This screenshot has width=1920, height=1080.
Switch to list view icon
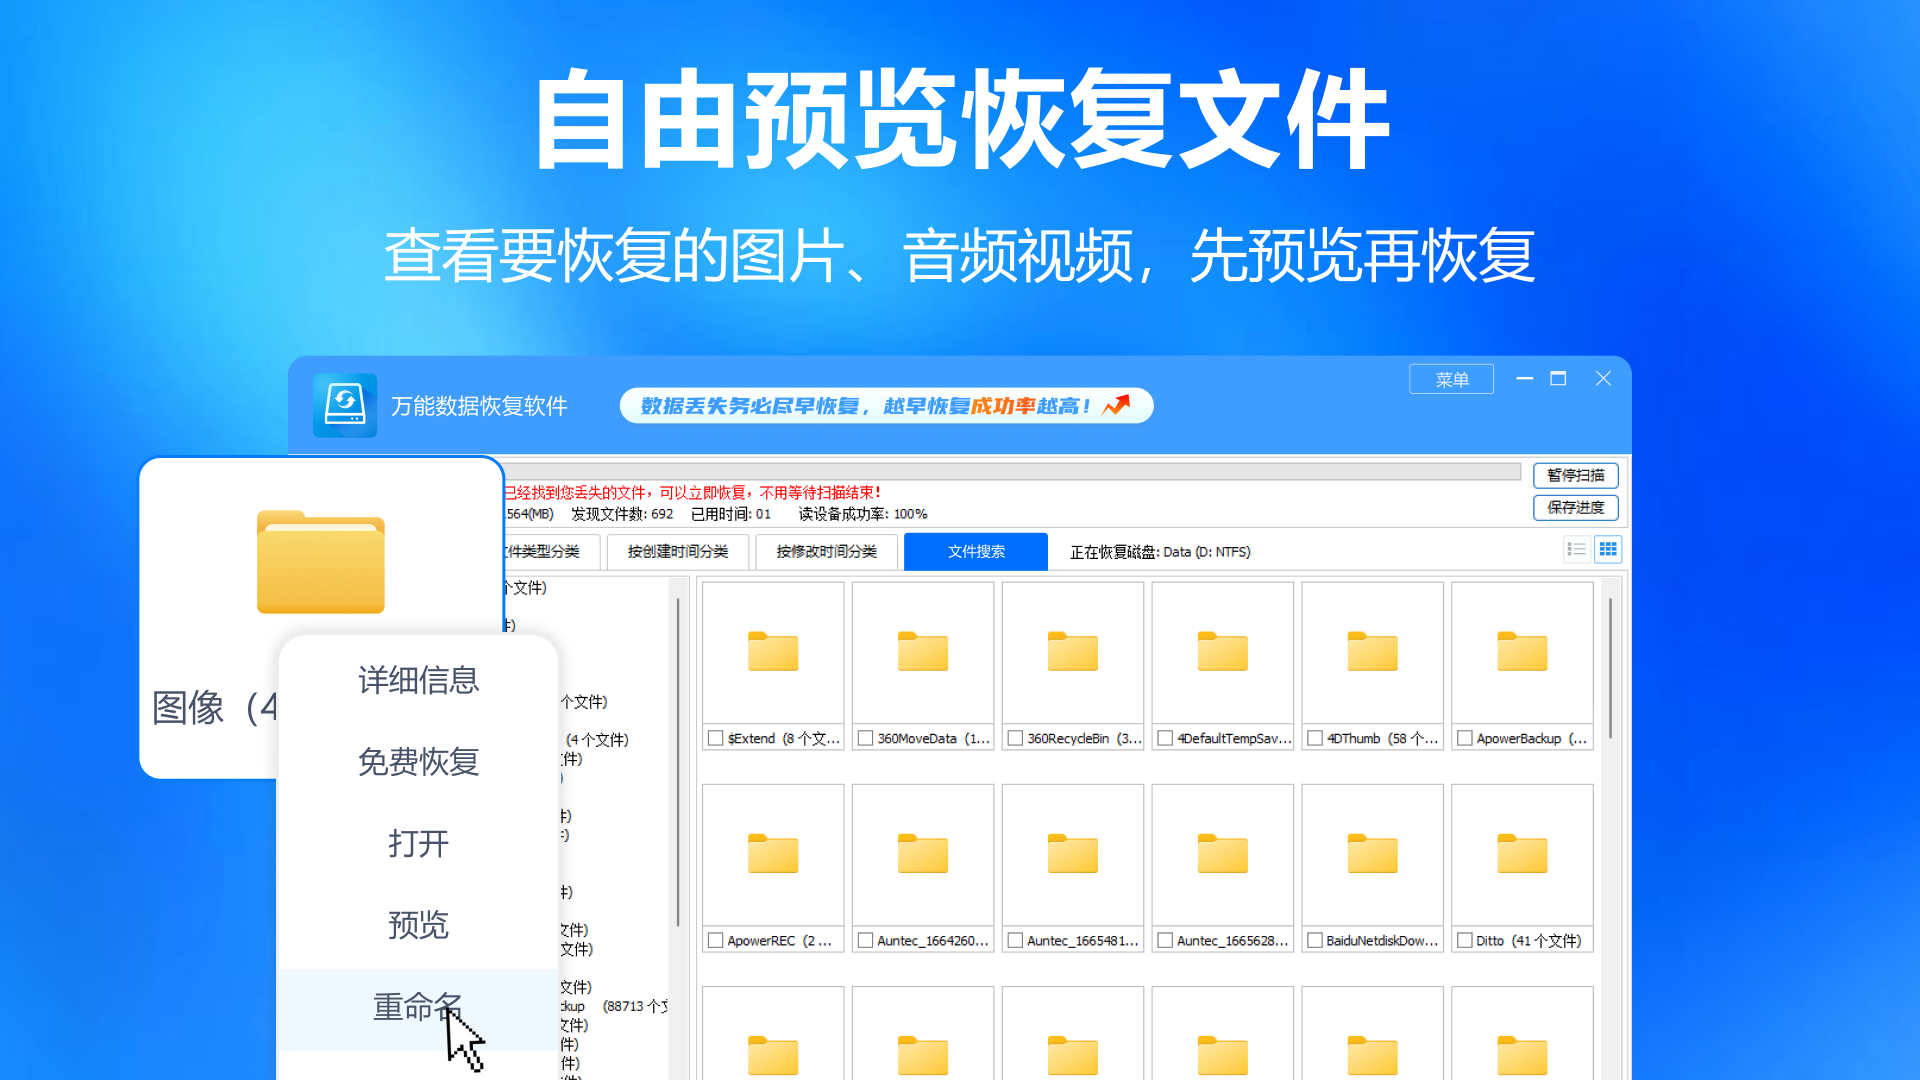pos(1577,549)
